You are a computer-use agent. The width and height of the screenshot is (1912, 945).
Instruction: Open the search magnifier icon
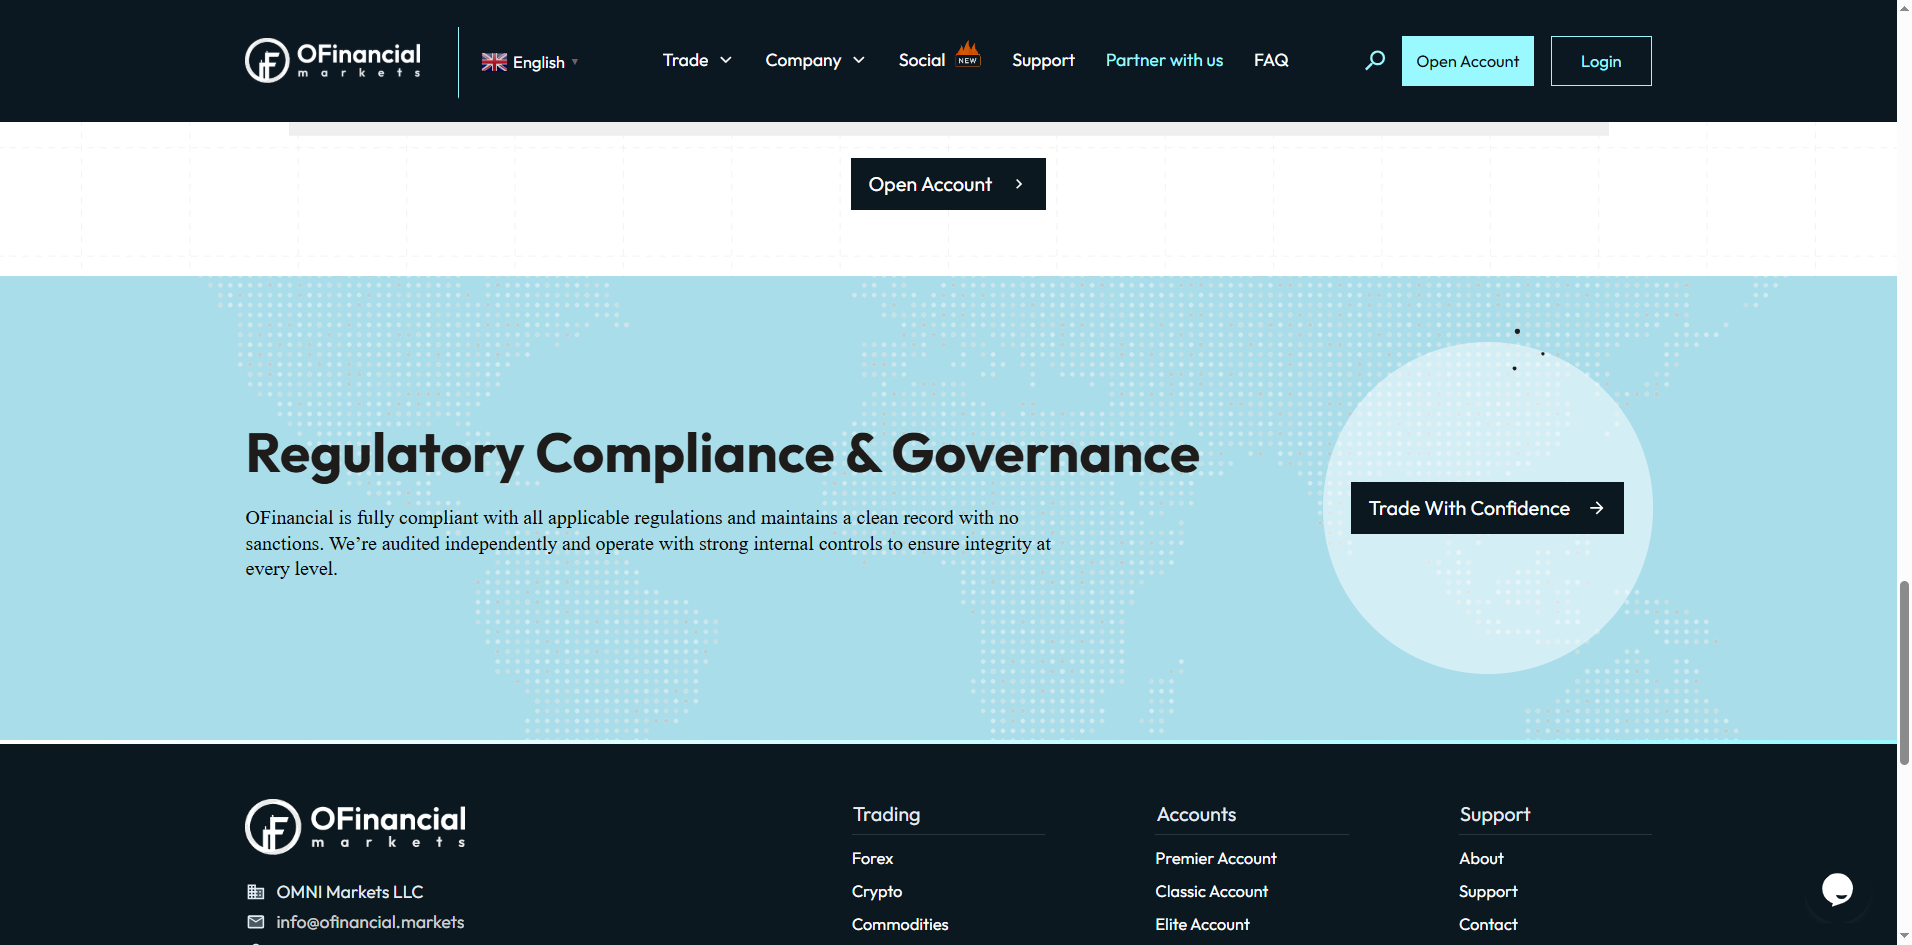(x=1375, y=61)
